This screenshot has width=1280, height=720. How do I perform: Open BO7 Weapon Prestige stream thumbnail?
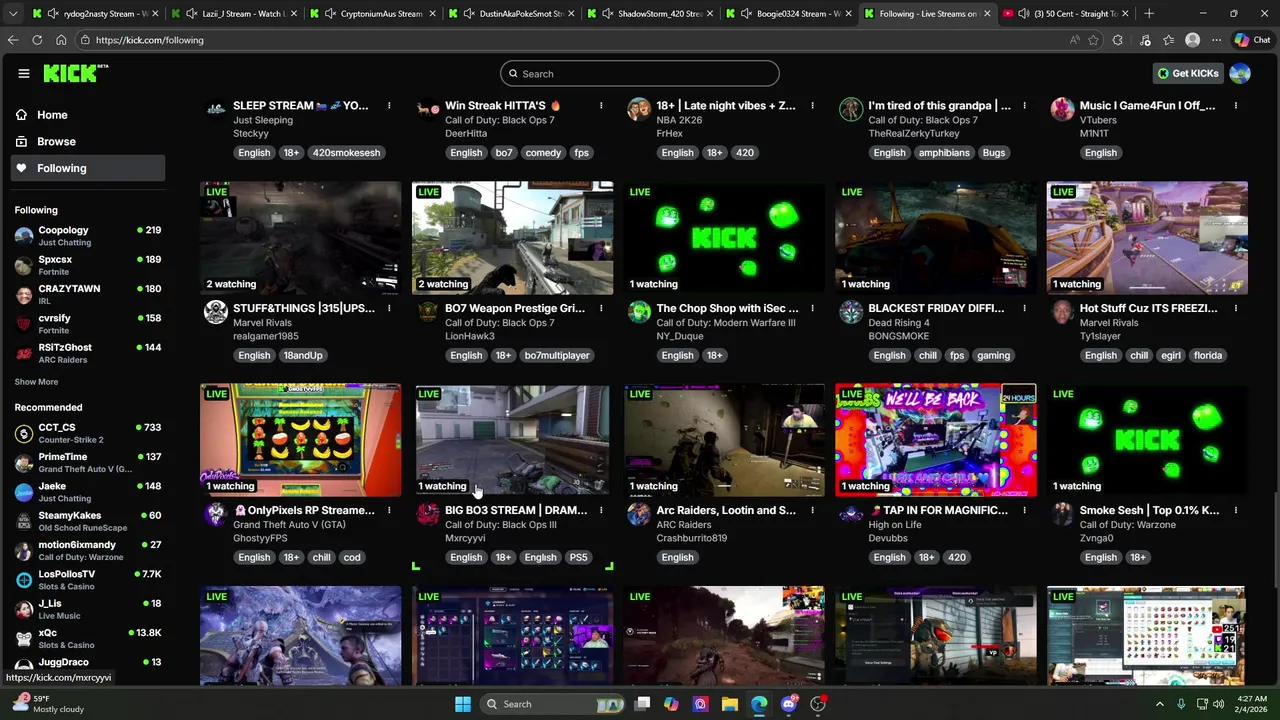[512, 238]
